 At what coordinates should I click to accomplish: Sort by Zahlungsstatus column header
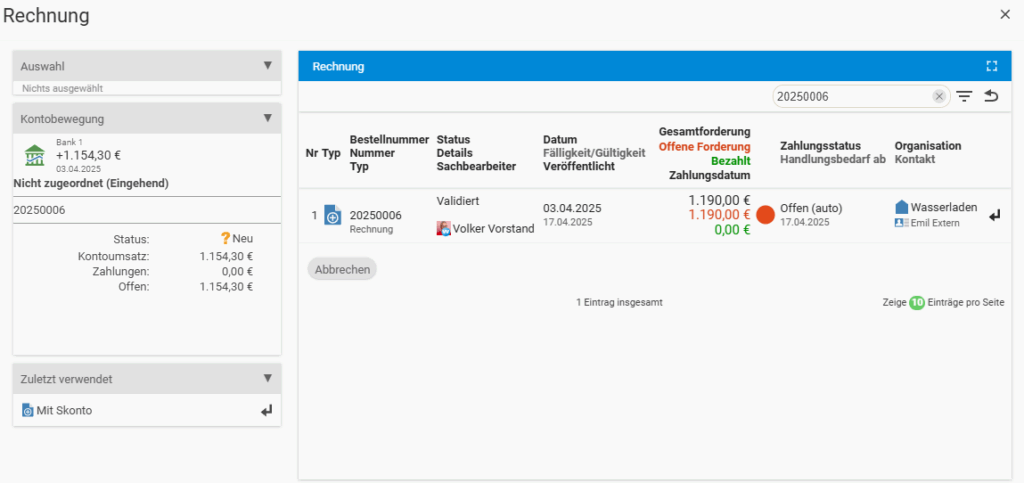pyautogui.click(x=820, y=146)
